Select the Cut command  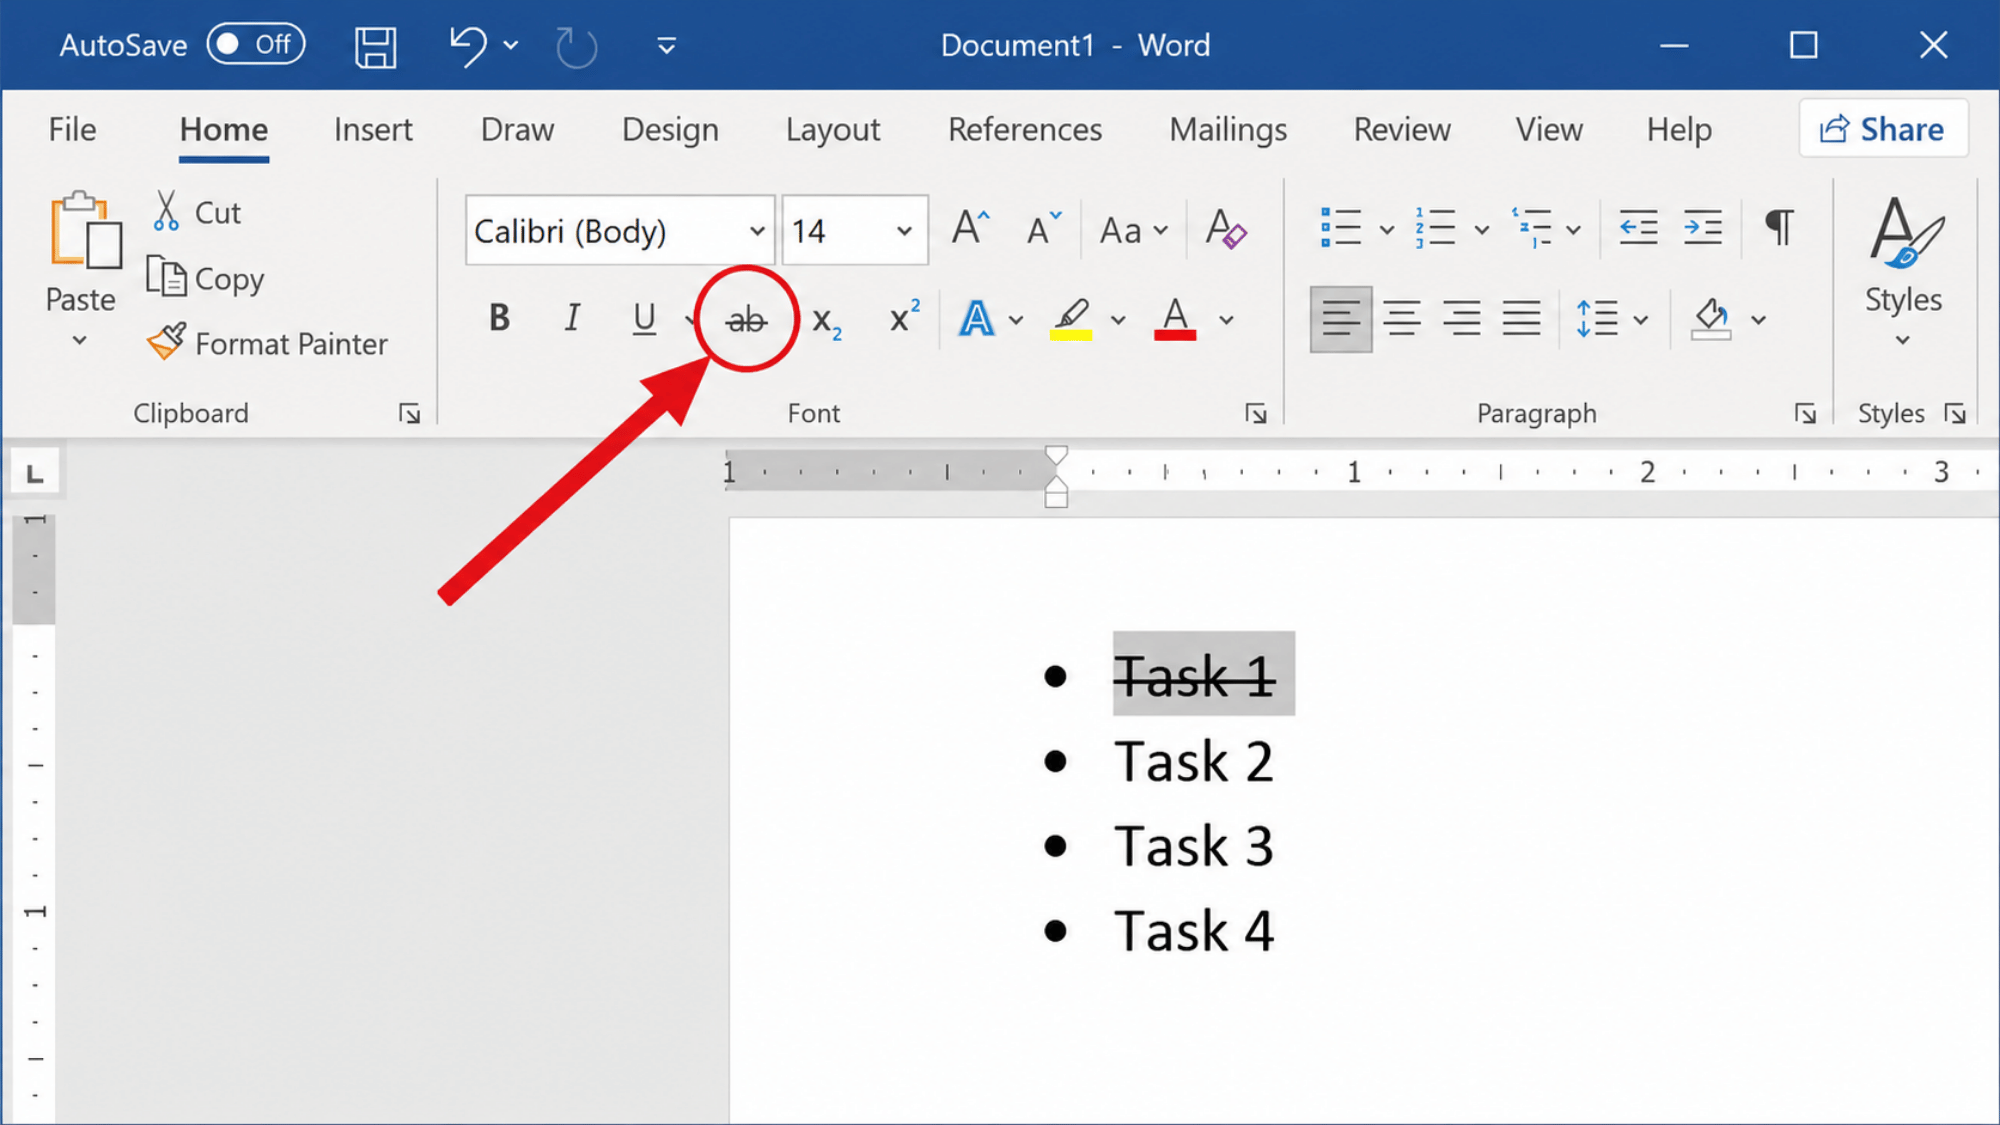click(x=198, y=212)
